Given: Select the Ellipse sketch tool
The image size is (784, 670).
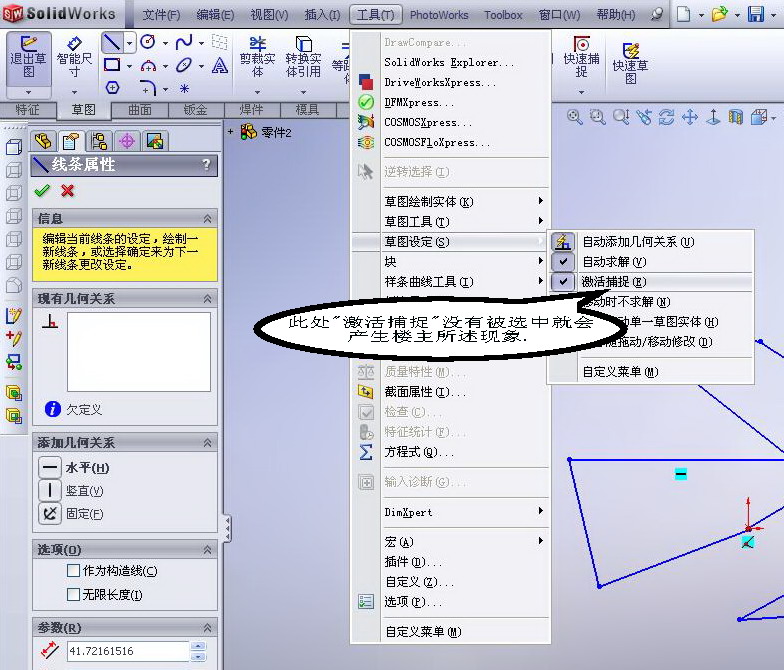Looking at the screenshot, I should pyautogui.click(x=184, y=65).
